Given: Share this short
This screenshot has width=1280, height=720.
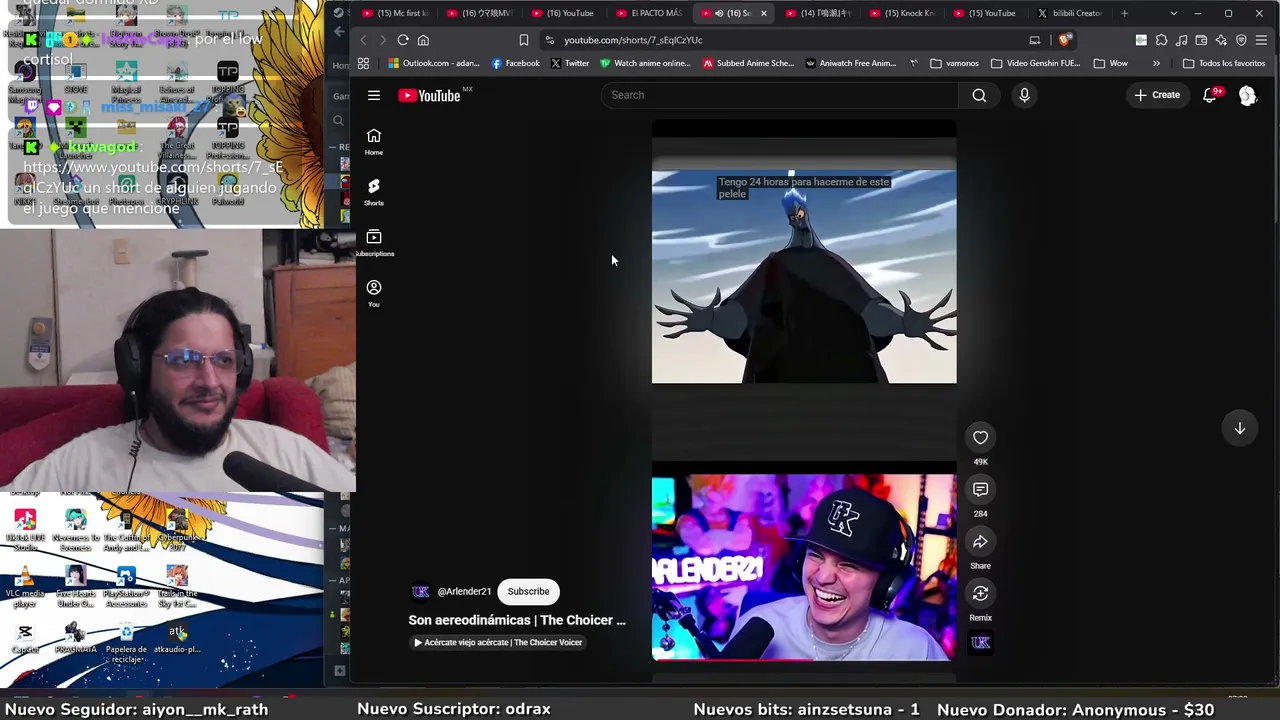Looking at the screenshot, I should tap(980, 541).
